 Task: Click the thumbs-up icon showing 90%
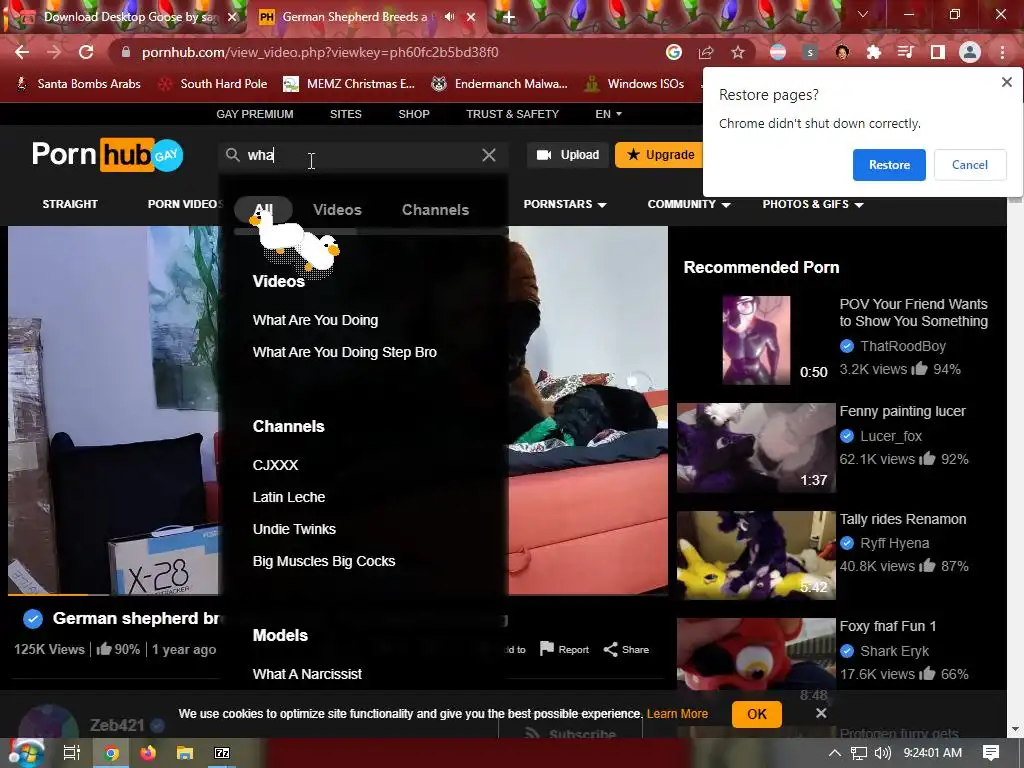104,648
